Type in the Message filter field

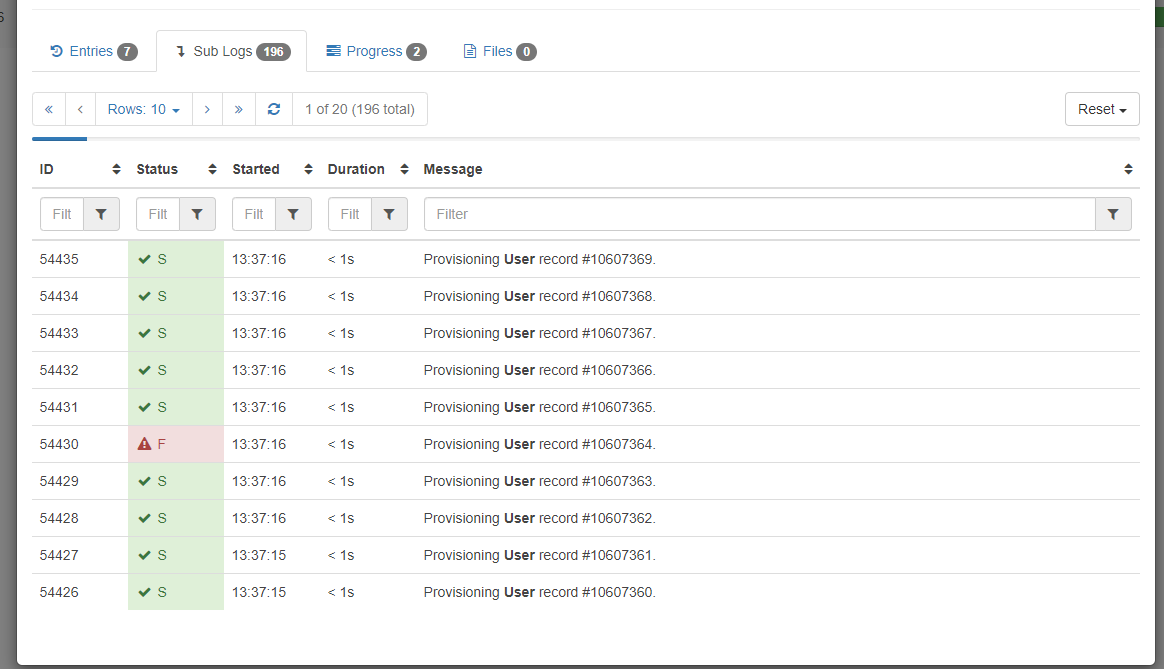point(700,213)
